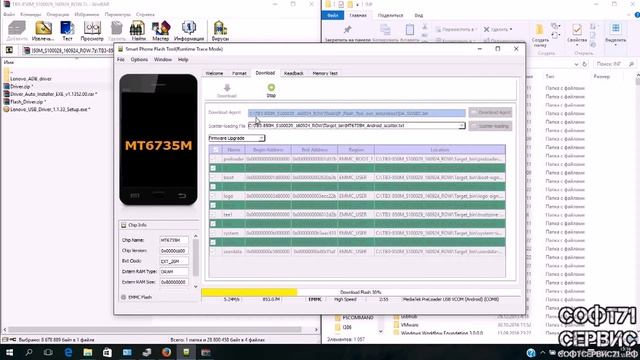Start the Вирусы scan in WinRAR
The width and height of the screenshot is (640, 360).
220,29
